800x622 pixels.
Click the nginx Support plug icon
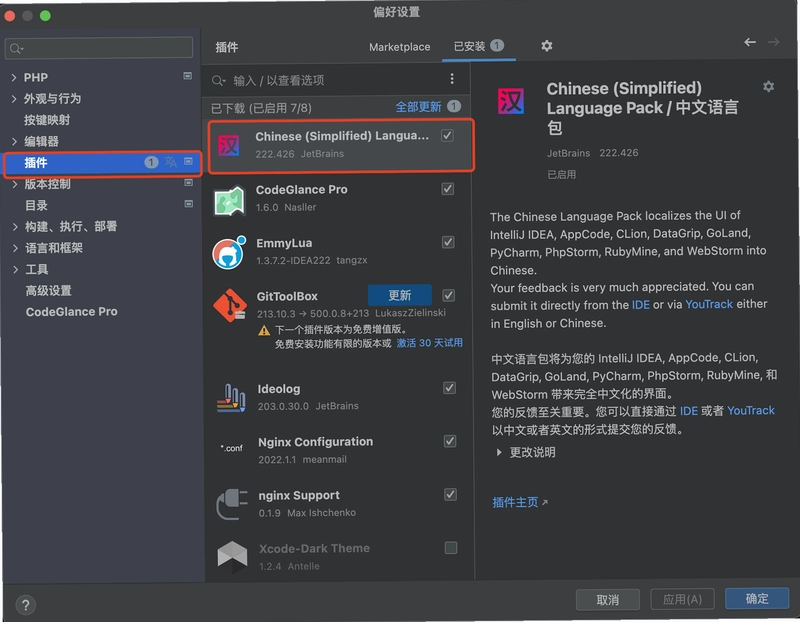[232, 504]
